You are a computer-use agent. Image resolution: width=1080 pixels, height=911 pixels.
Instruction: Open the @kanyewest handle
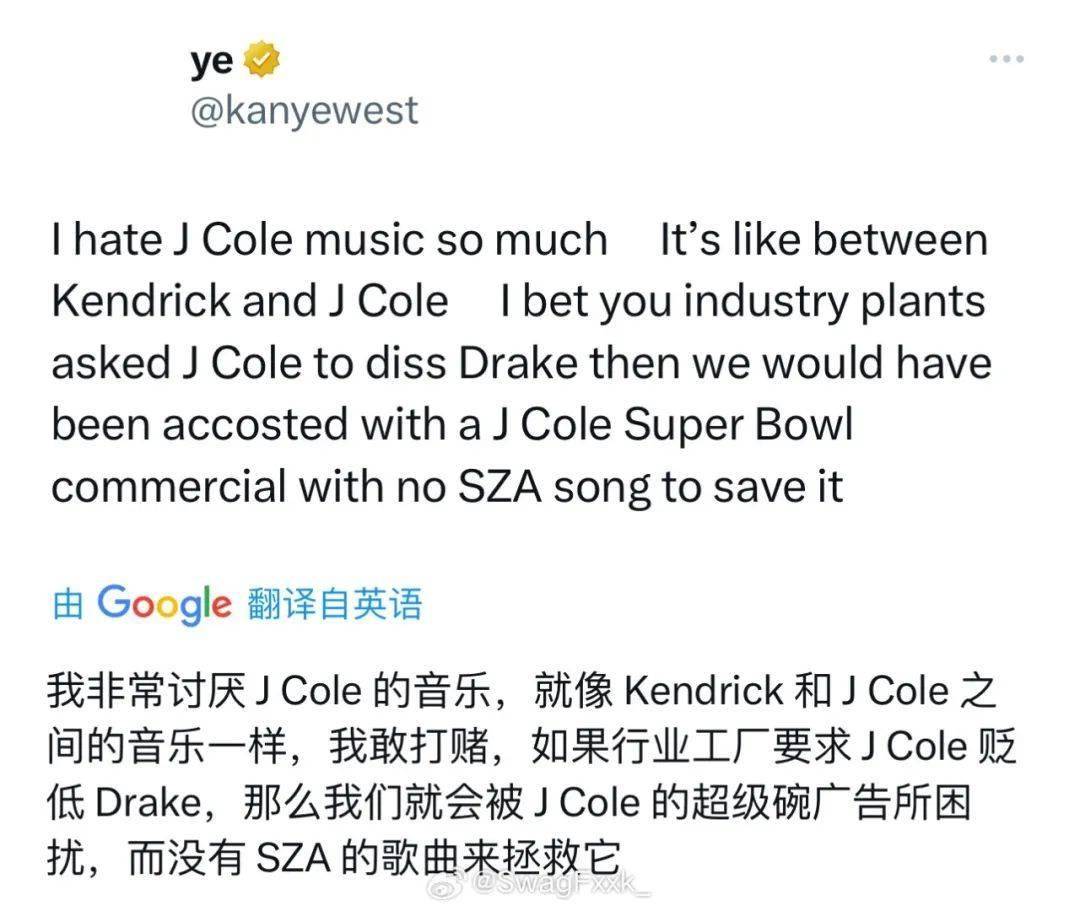pyautogui.click(x=304, y=110)
